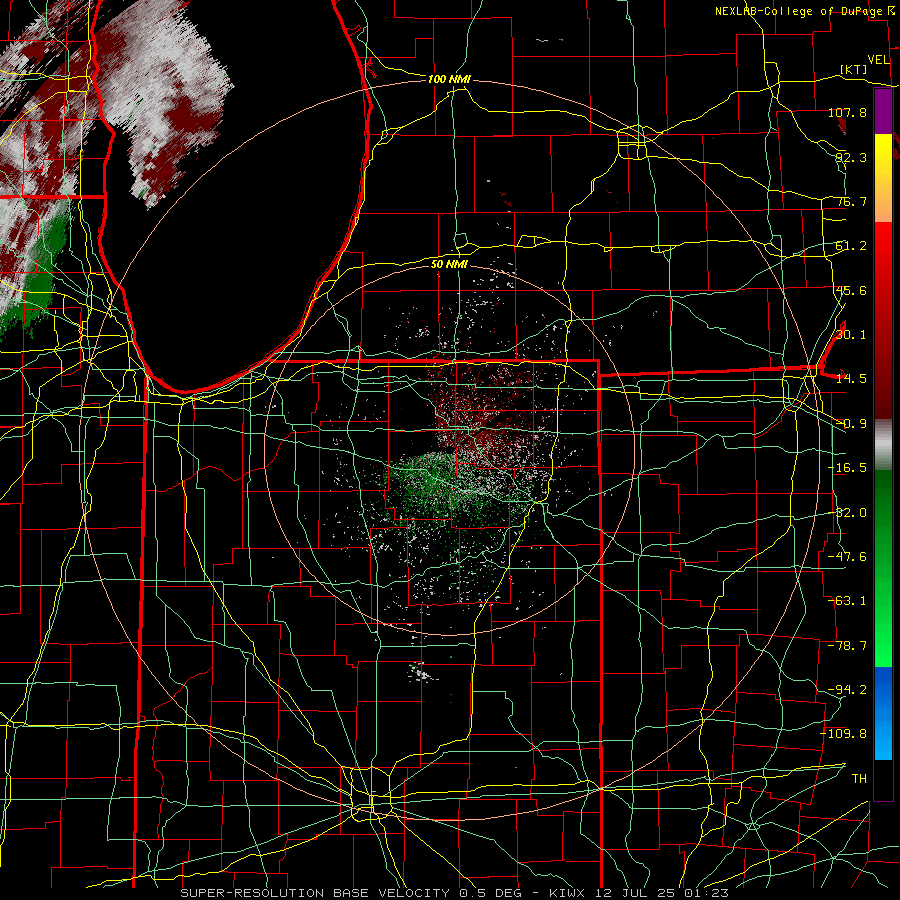
Task: Click the 50 NMI range ring label
Action: (x=449, y=264)
